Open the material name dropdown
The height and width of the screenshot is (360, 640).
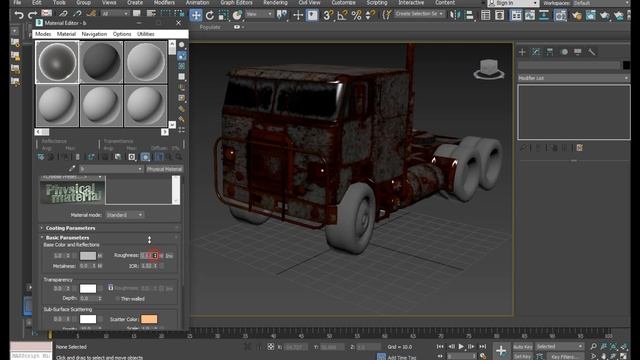111,169
